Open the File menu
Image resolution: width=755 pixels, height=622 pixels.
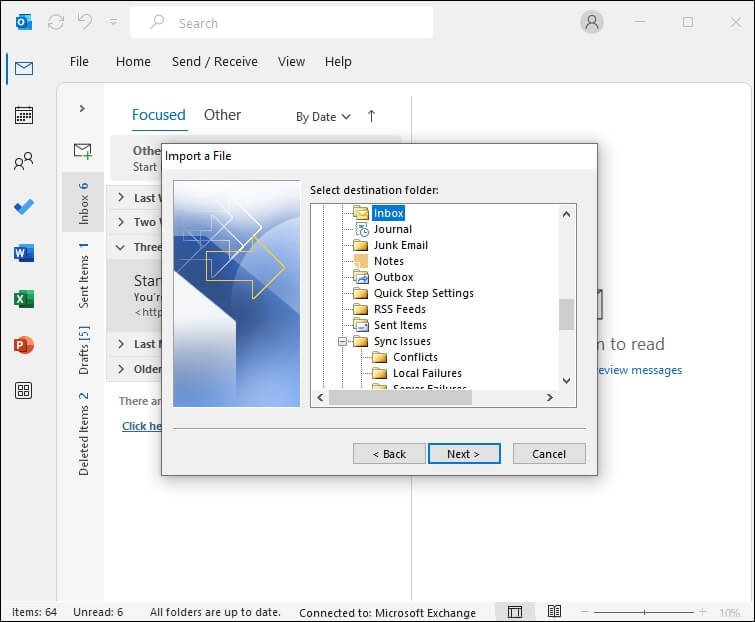(x=79, y=62)
